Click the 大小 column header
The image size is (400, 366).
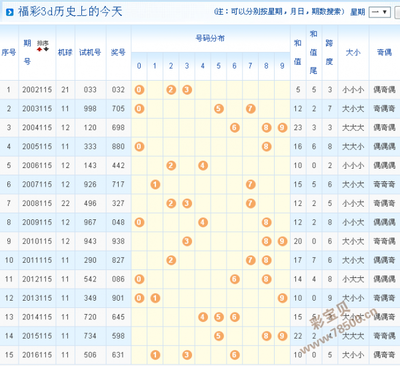353,52
